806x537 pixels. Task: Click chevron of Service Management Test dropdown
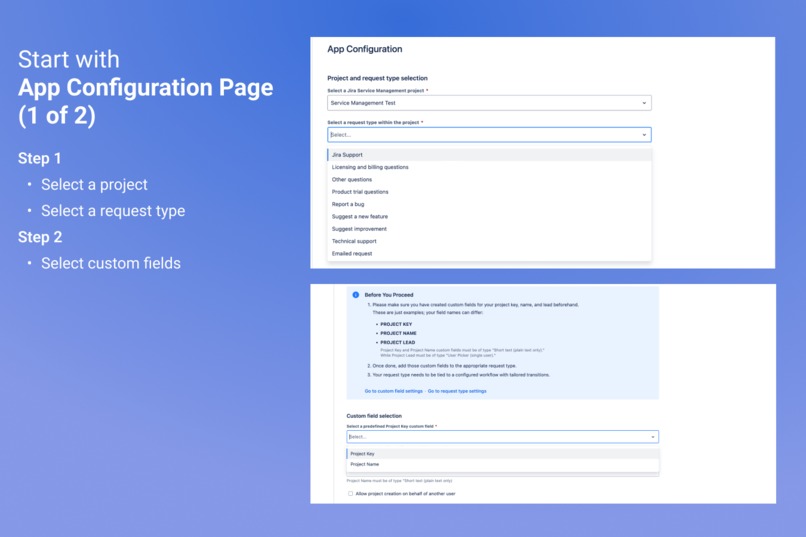[x=644, y=103]
